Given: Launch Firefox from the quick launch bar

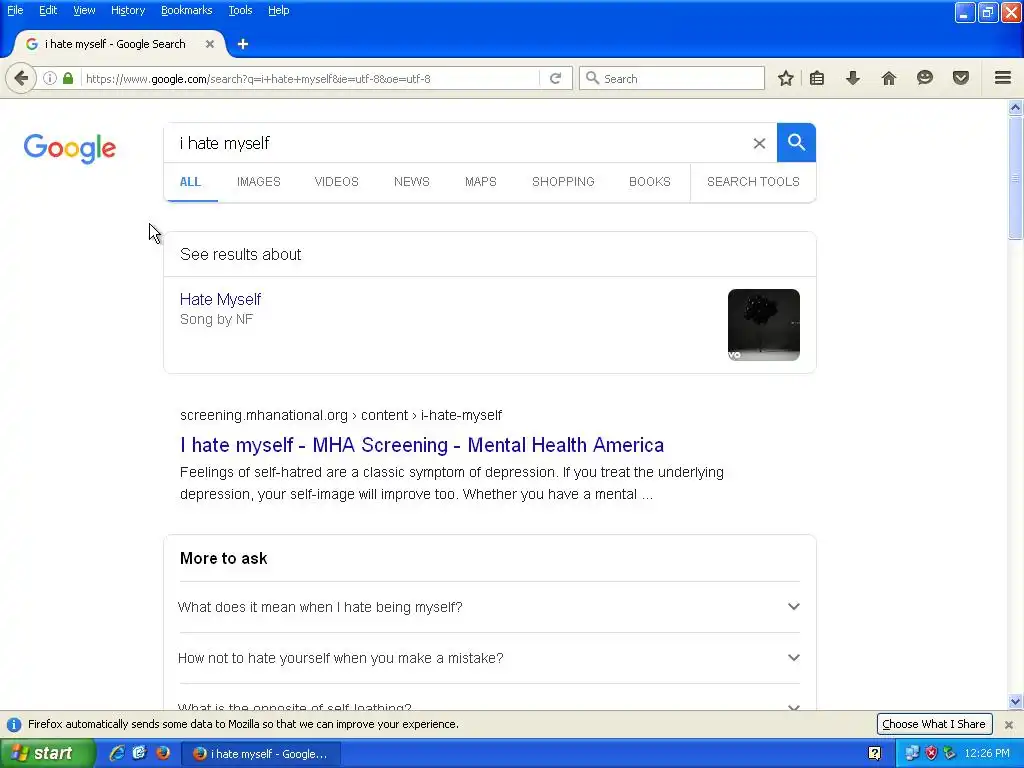Looking at the screenshot, I should click(163, 753).
